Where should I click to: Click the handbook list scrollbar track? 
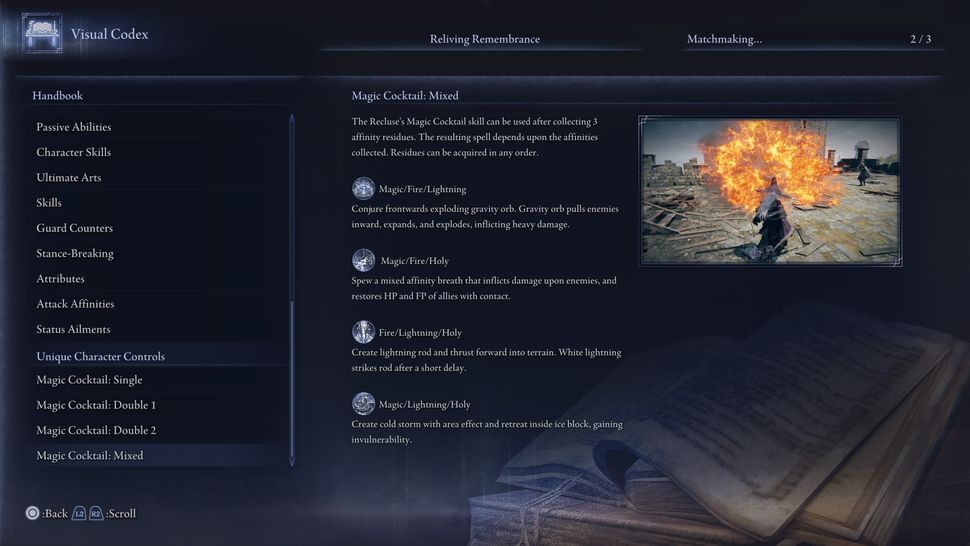[292, 290]
